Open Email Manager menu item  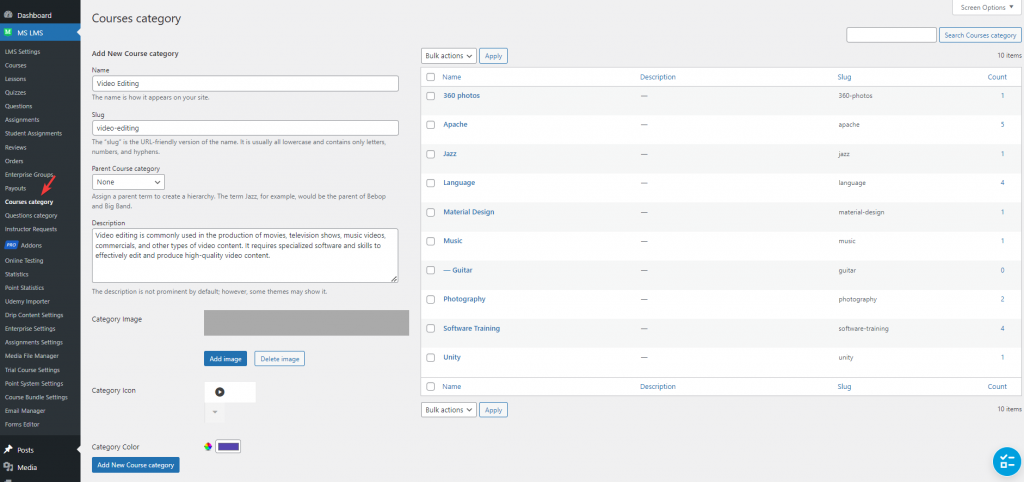(x=25, y=411)
